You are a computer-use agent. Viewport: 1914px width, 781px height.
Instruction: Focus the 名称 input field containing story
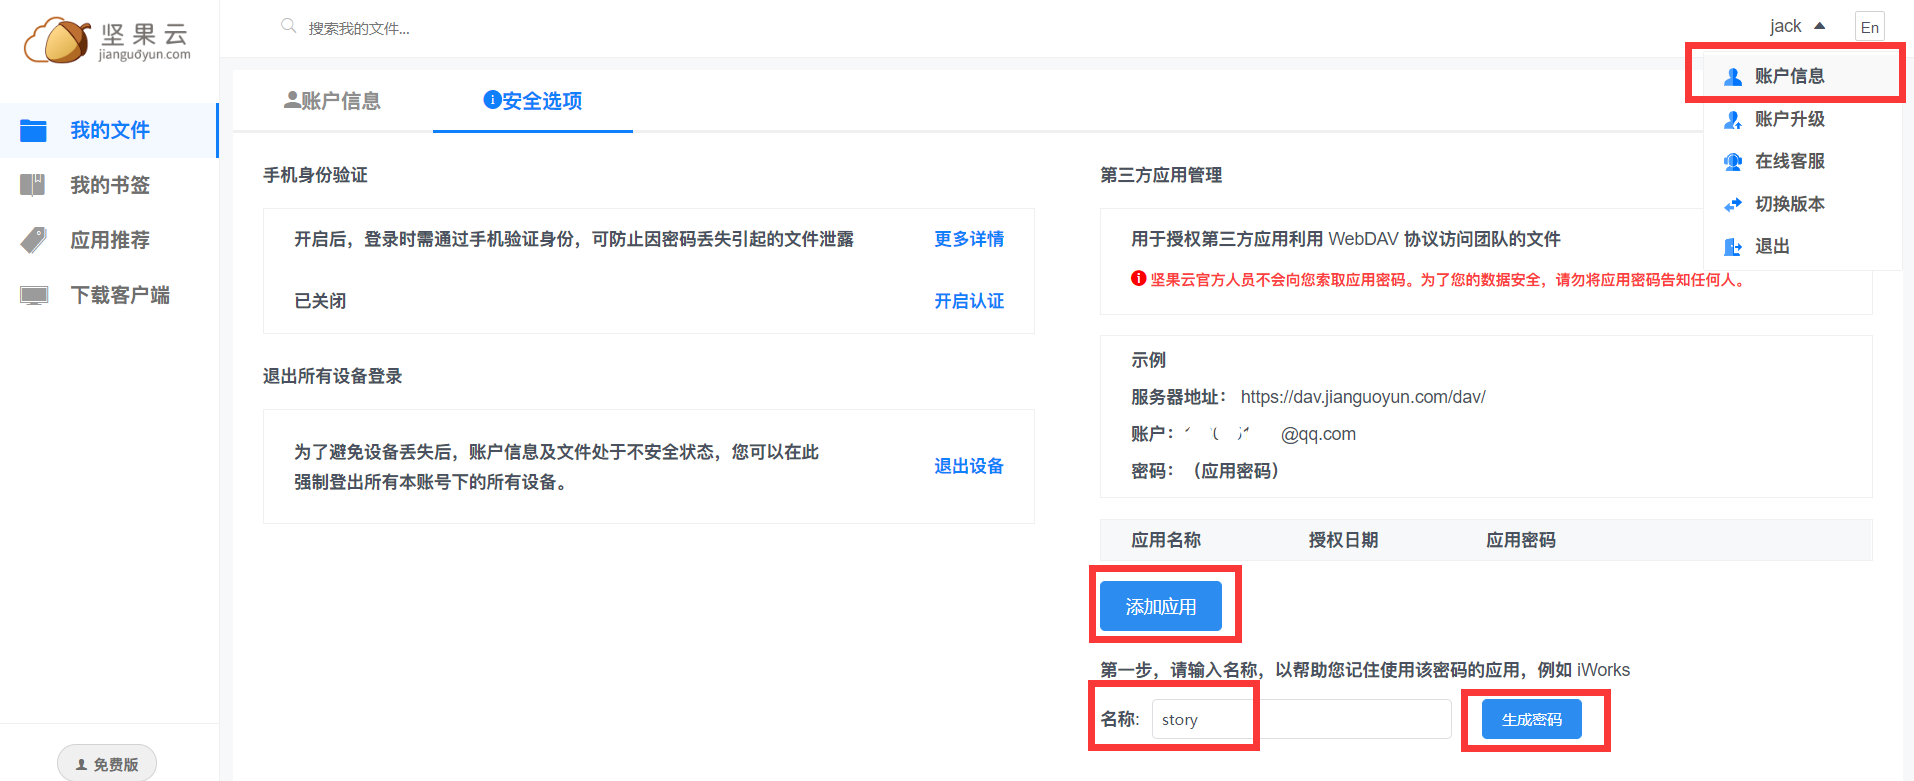tap(1300, 720)
